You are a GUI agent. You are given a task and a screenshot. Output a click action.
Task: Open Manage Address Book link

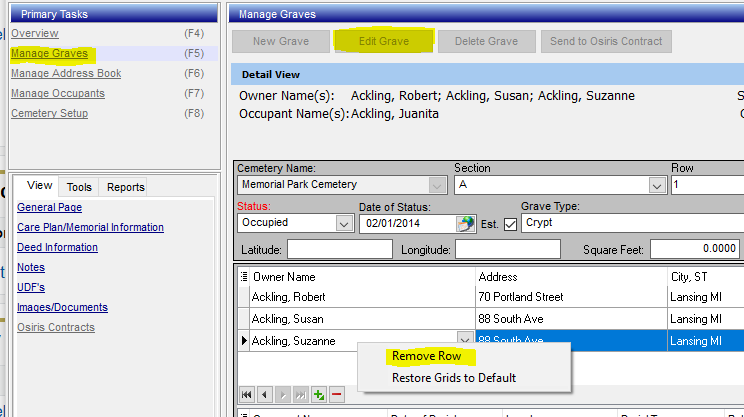click(66, 74)
